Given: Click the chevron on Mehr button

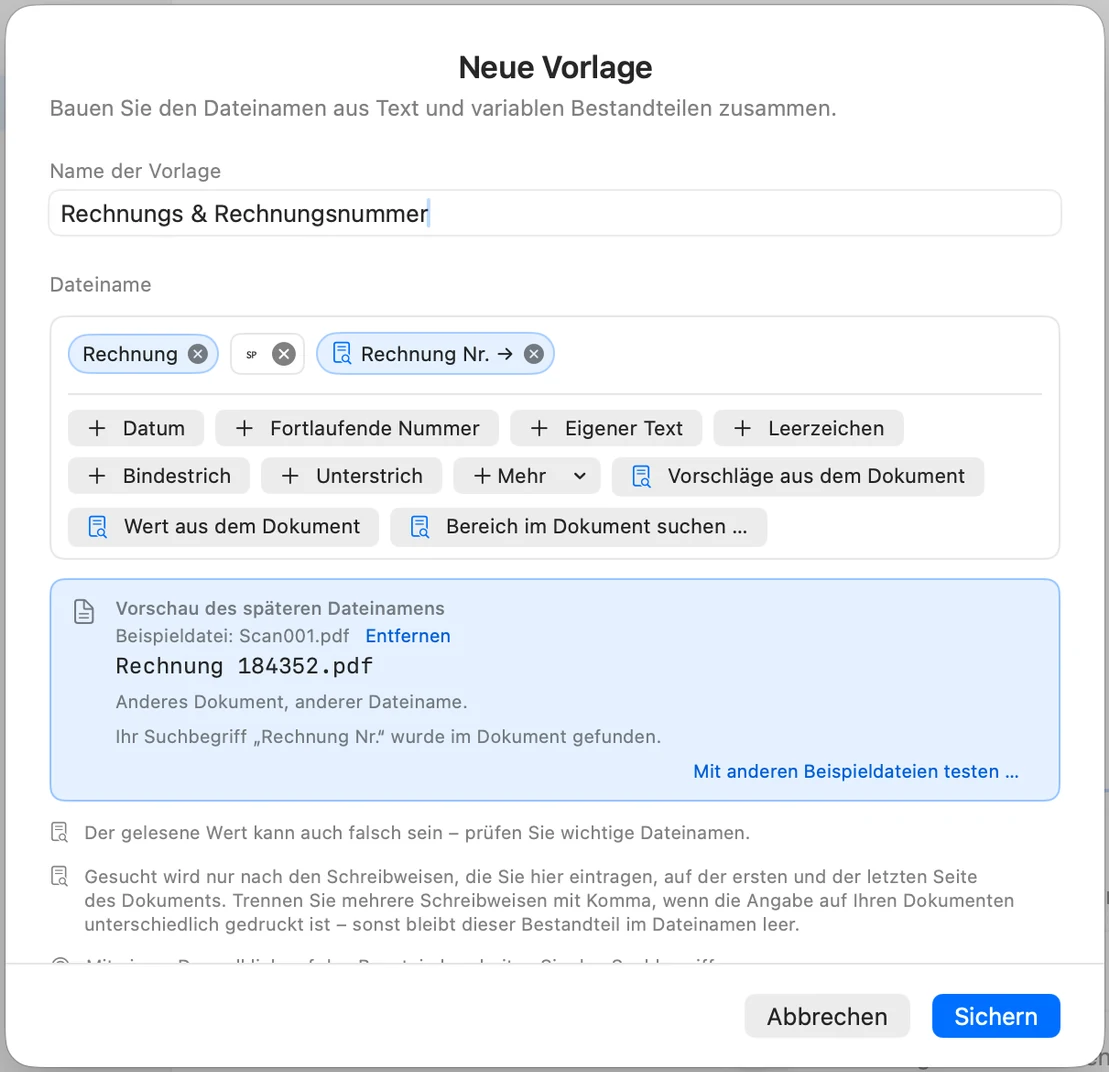Looking at the screenshot, I should pyautogui.click(x=580, y=476).
